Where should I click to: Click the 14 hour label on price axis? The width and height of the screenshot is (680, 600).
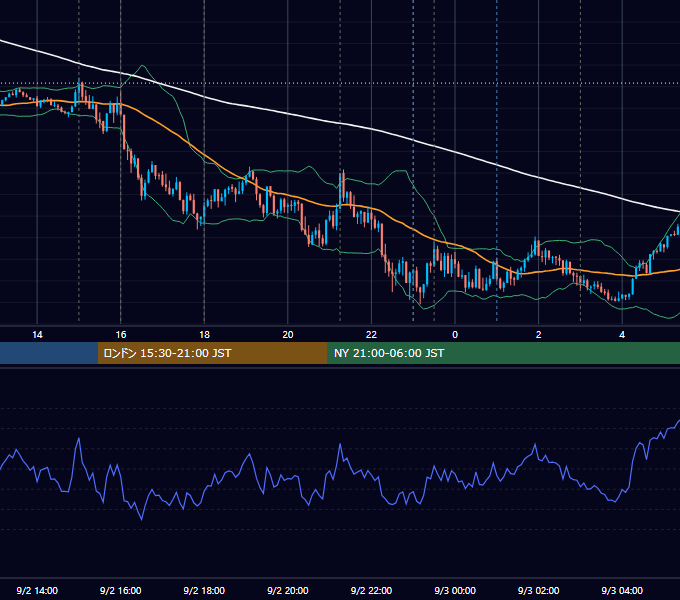click(37, 335)
